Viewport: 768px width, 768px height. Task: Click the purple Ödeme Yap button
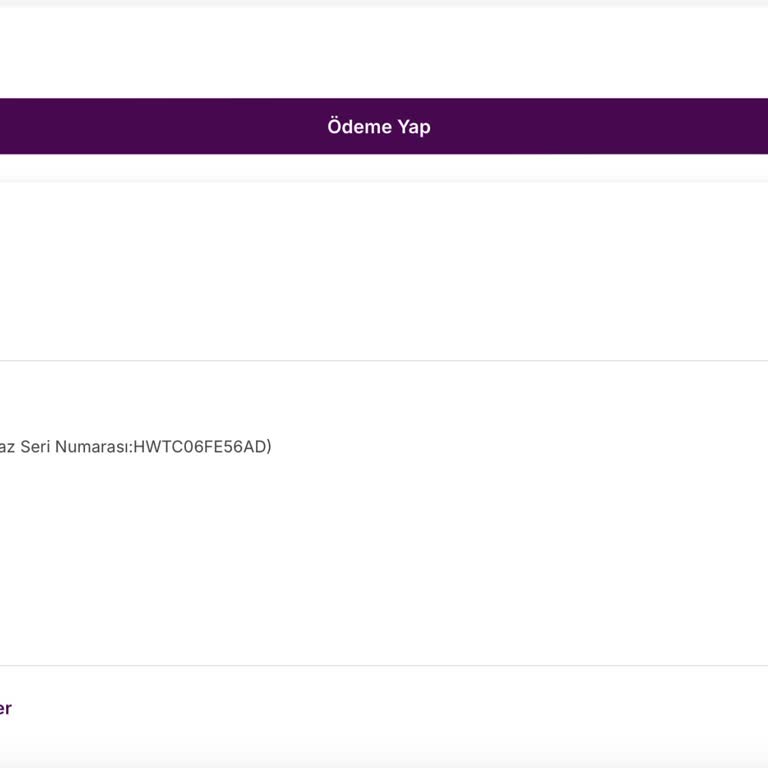pyautogui.click(x=384, y=126)
